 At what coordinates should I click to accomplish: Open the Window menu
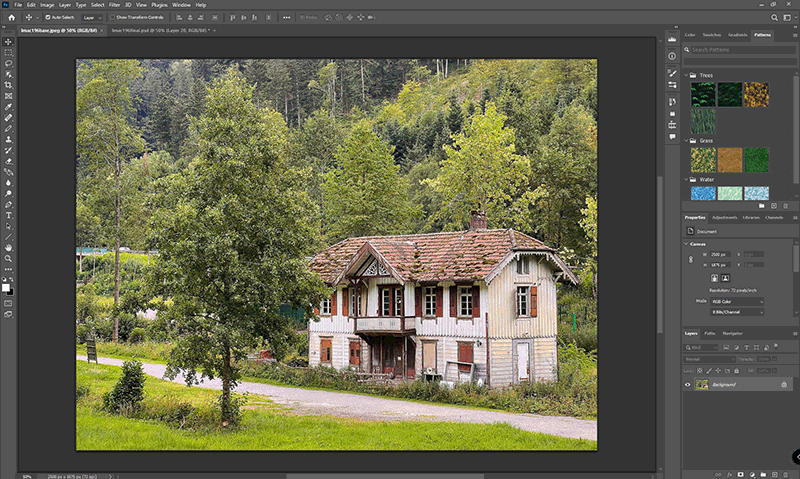tap(181, 5)
